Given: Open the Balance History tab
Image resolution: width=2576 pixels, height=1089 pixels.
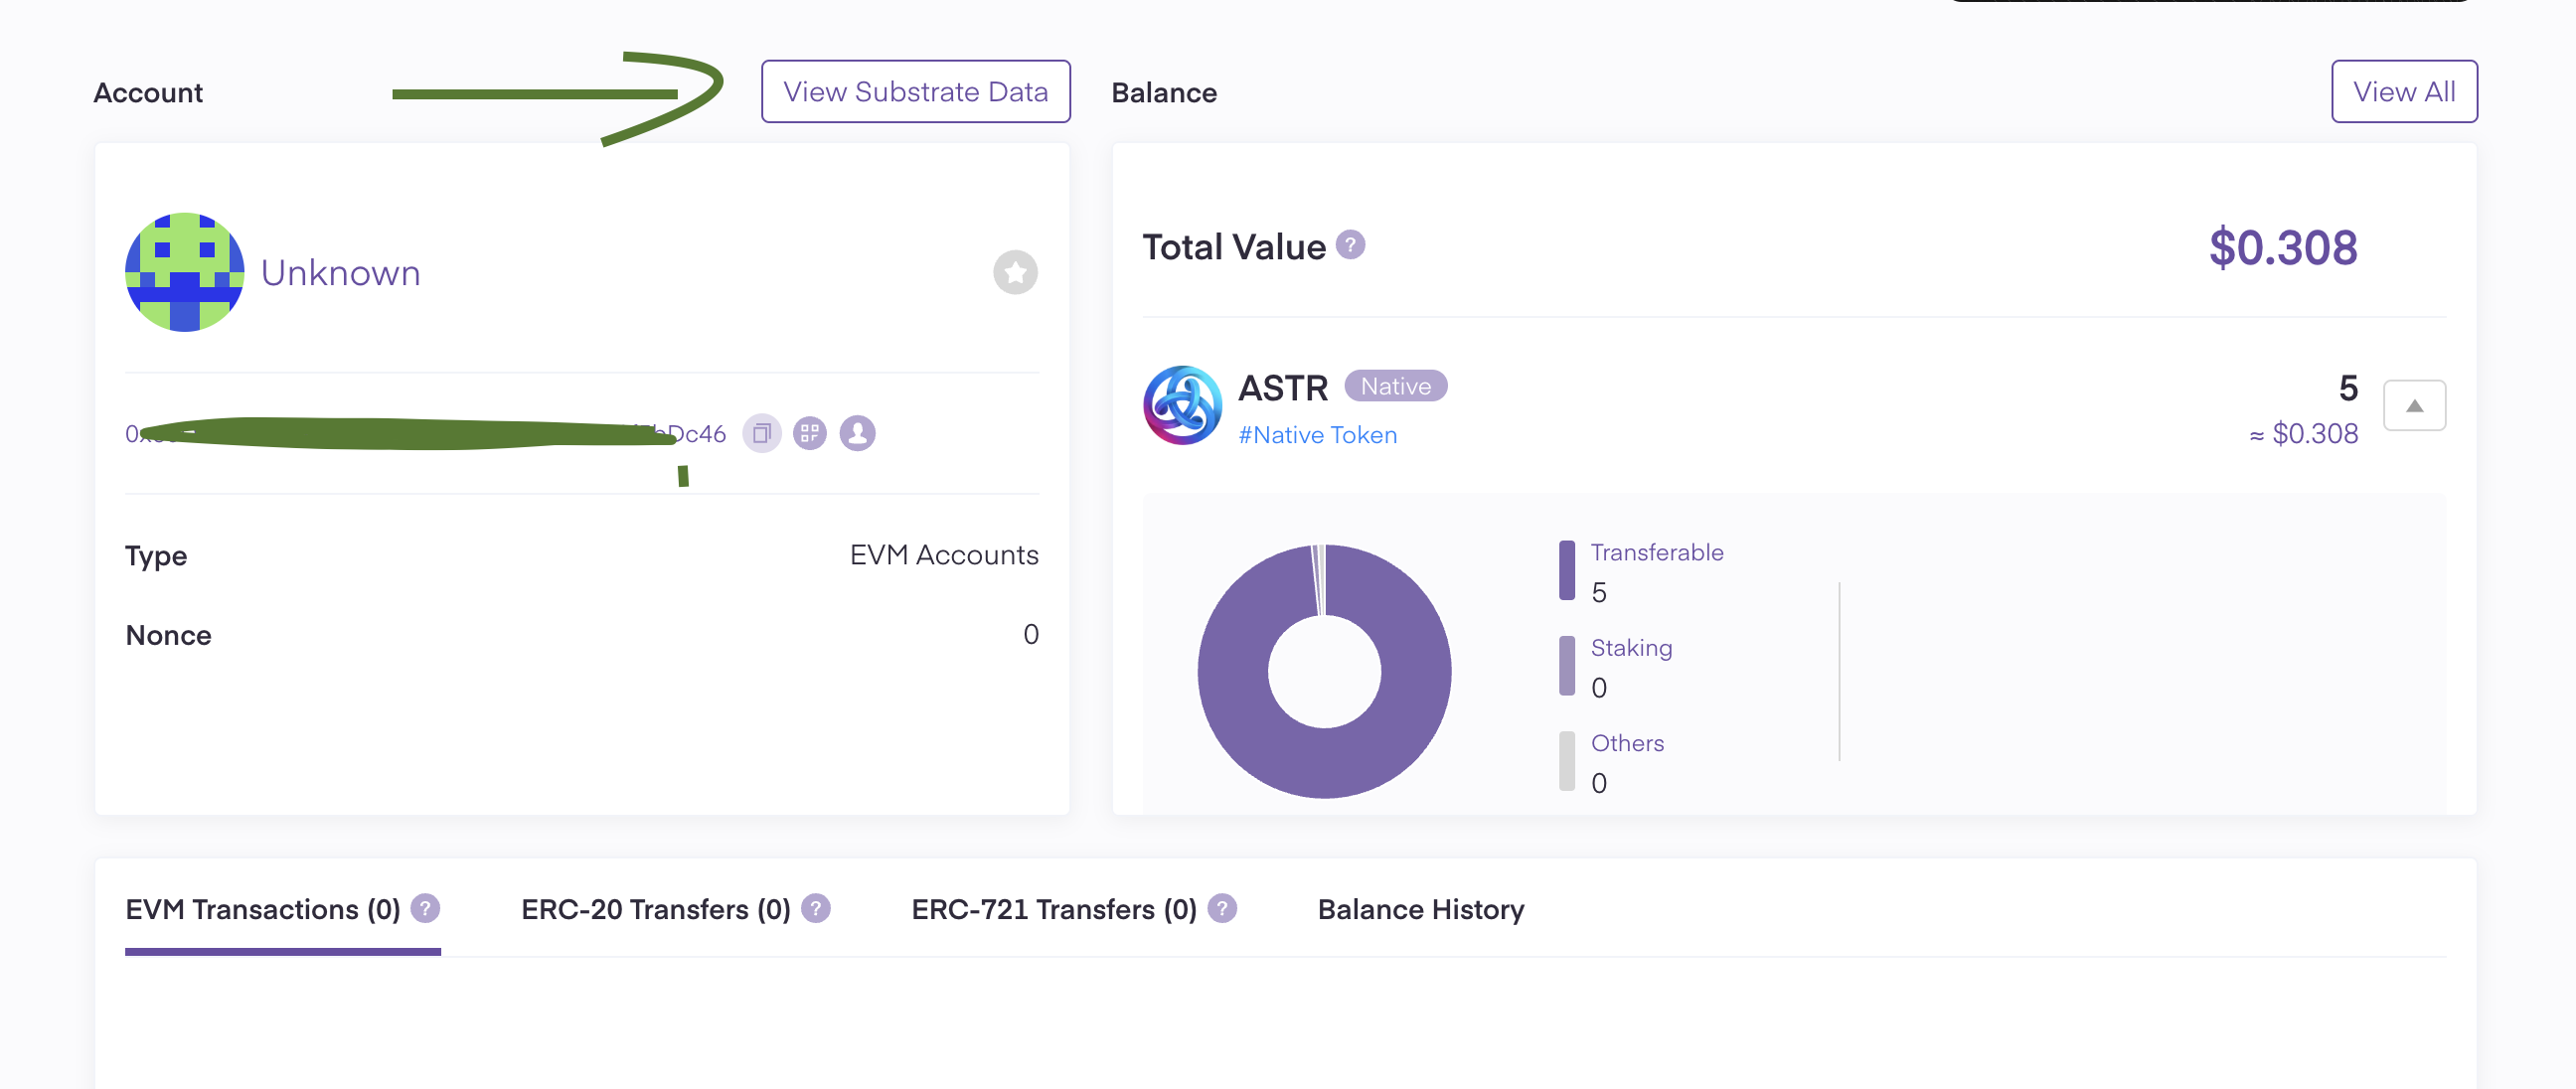Looking at the screenshot, I should point(1420,909).
